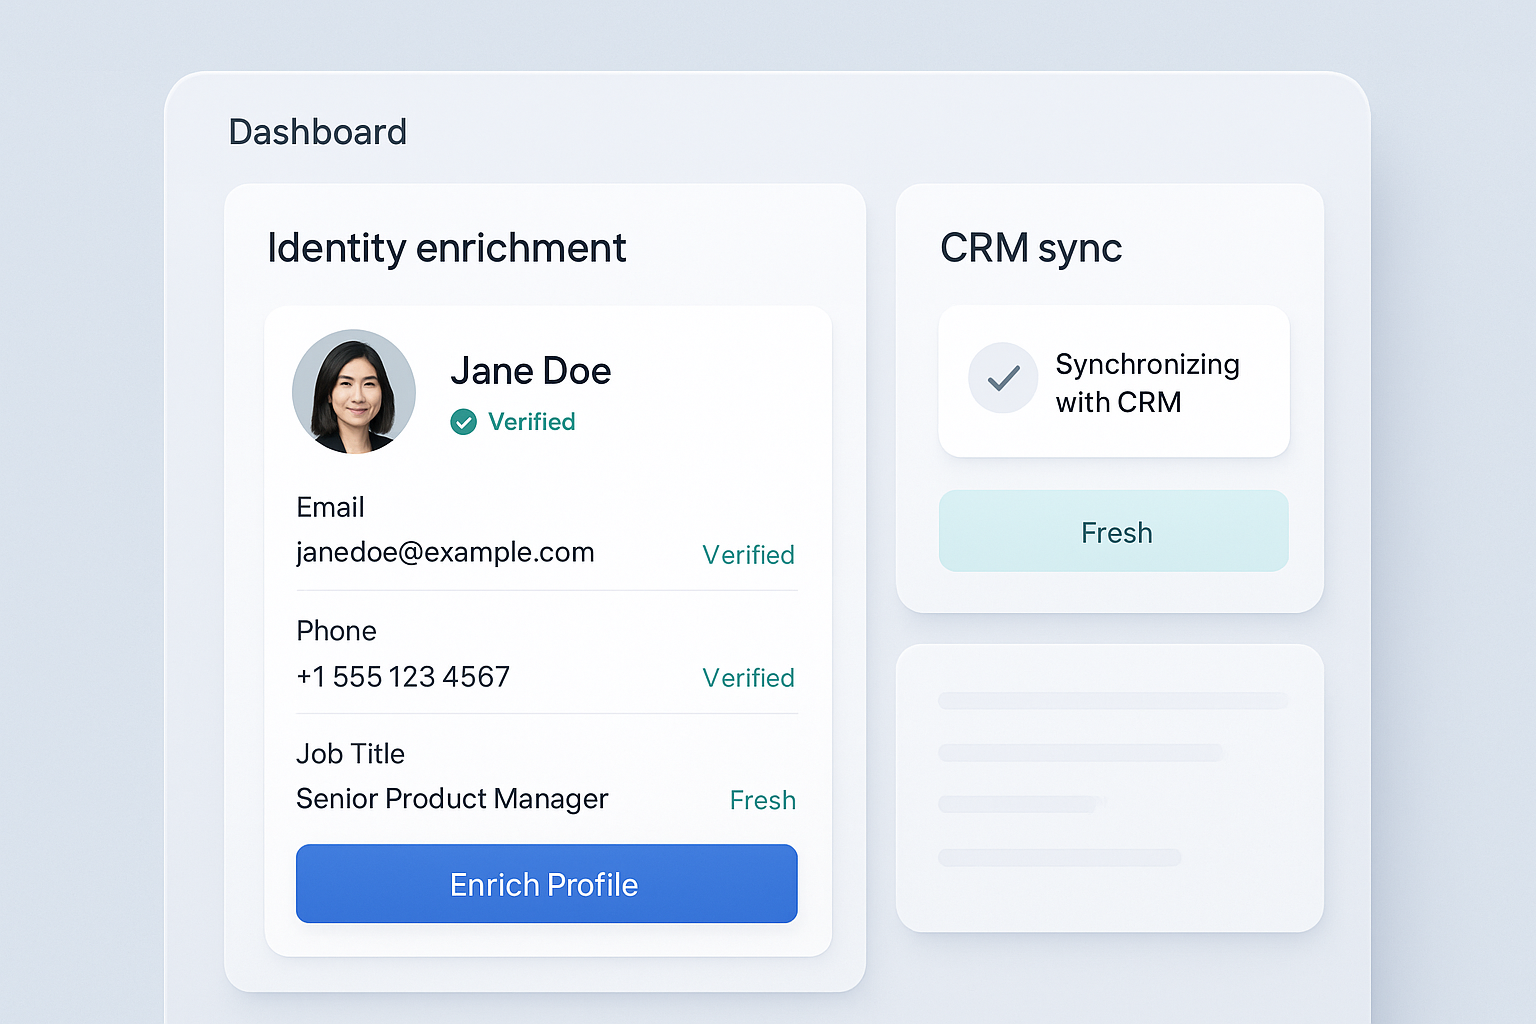This screenshot has width=1536, height=1024.
Task: Click the green verified checkmark badge icon
Action: [463, 422]
